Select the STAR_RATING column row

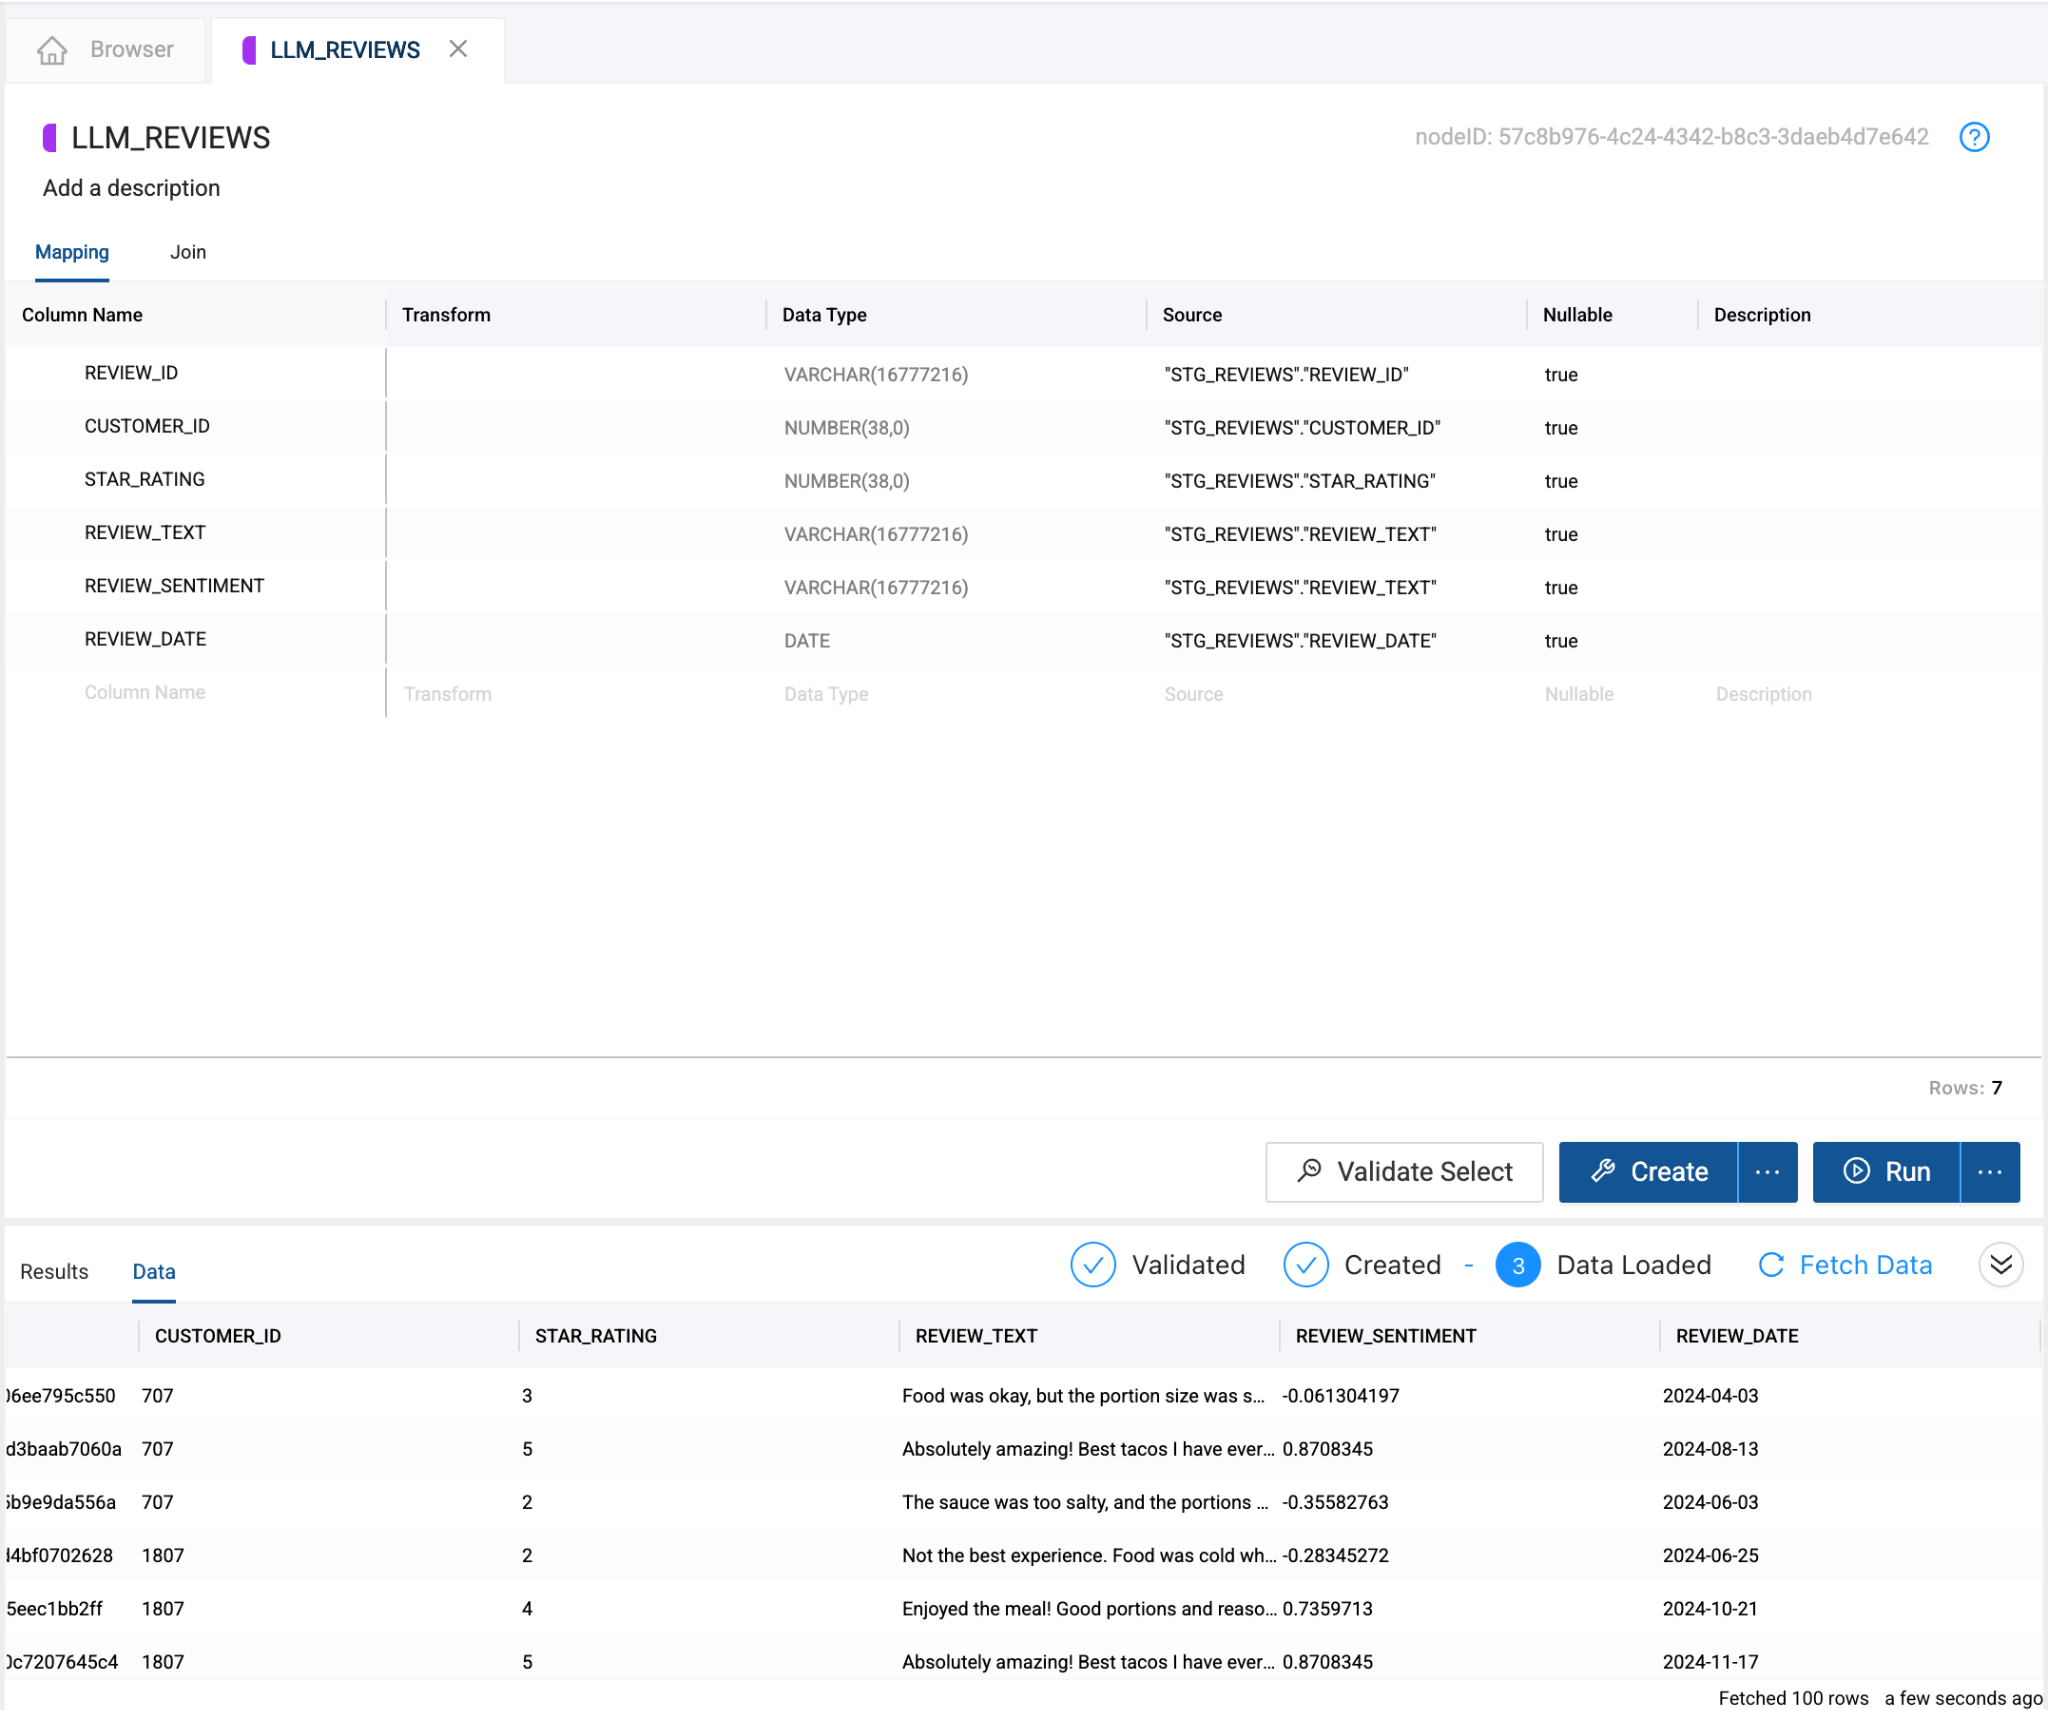(x=1024, y=480)
